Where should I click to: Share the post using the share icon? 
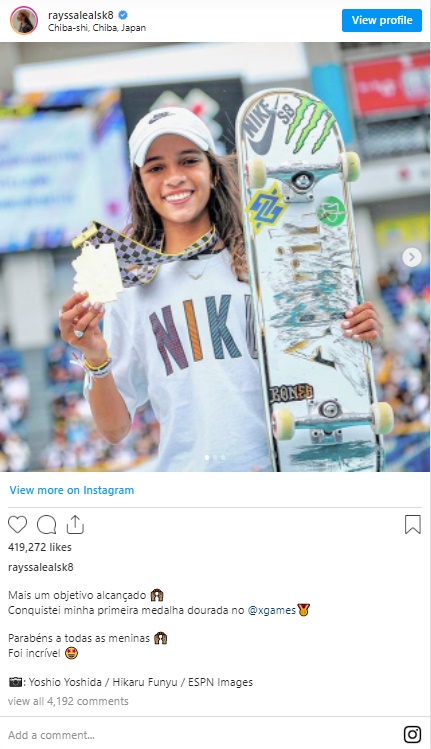(75, 524)
